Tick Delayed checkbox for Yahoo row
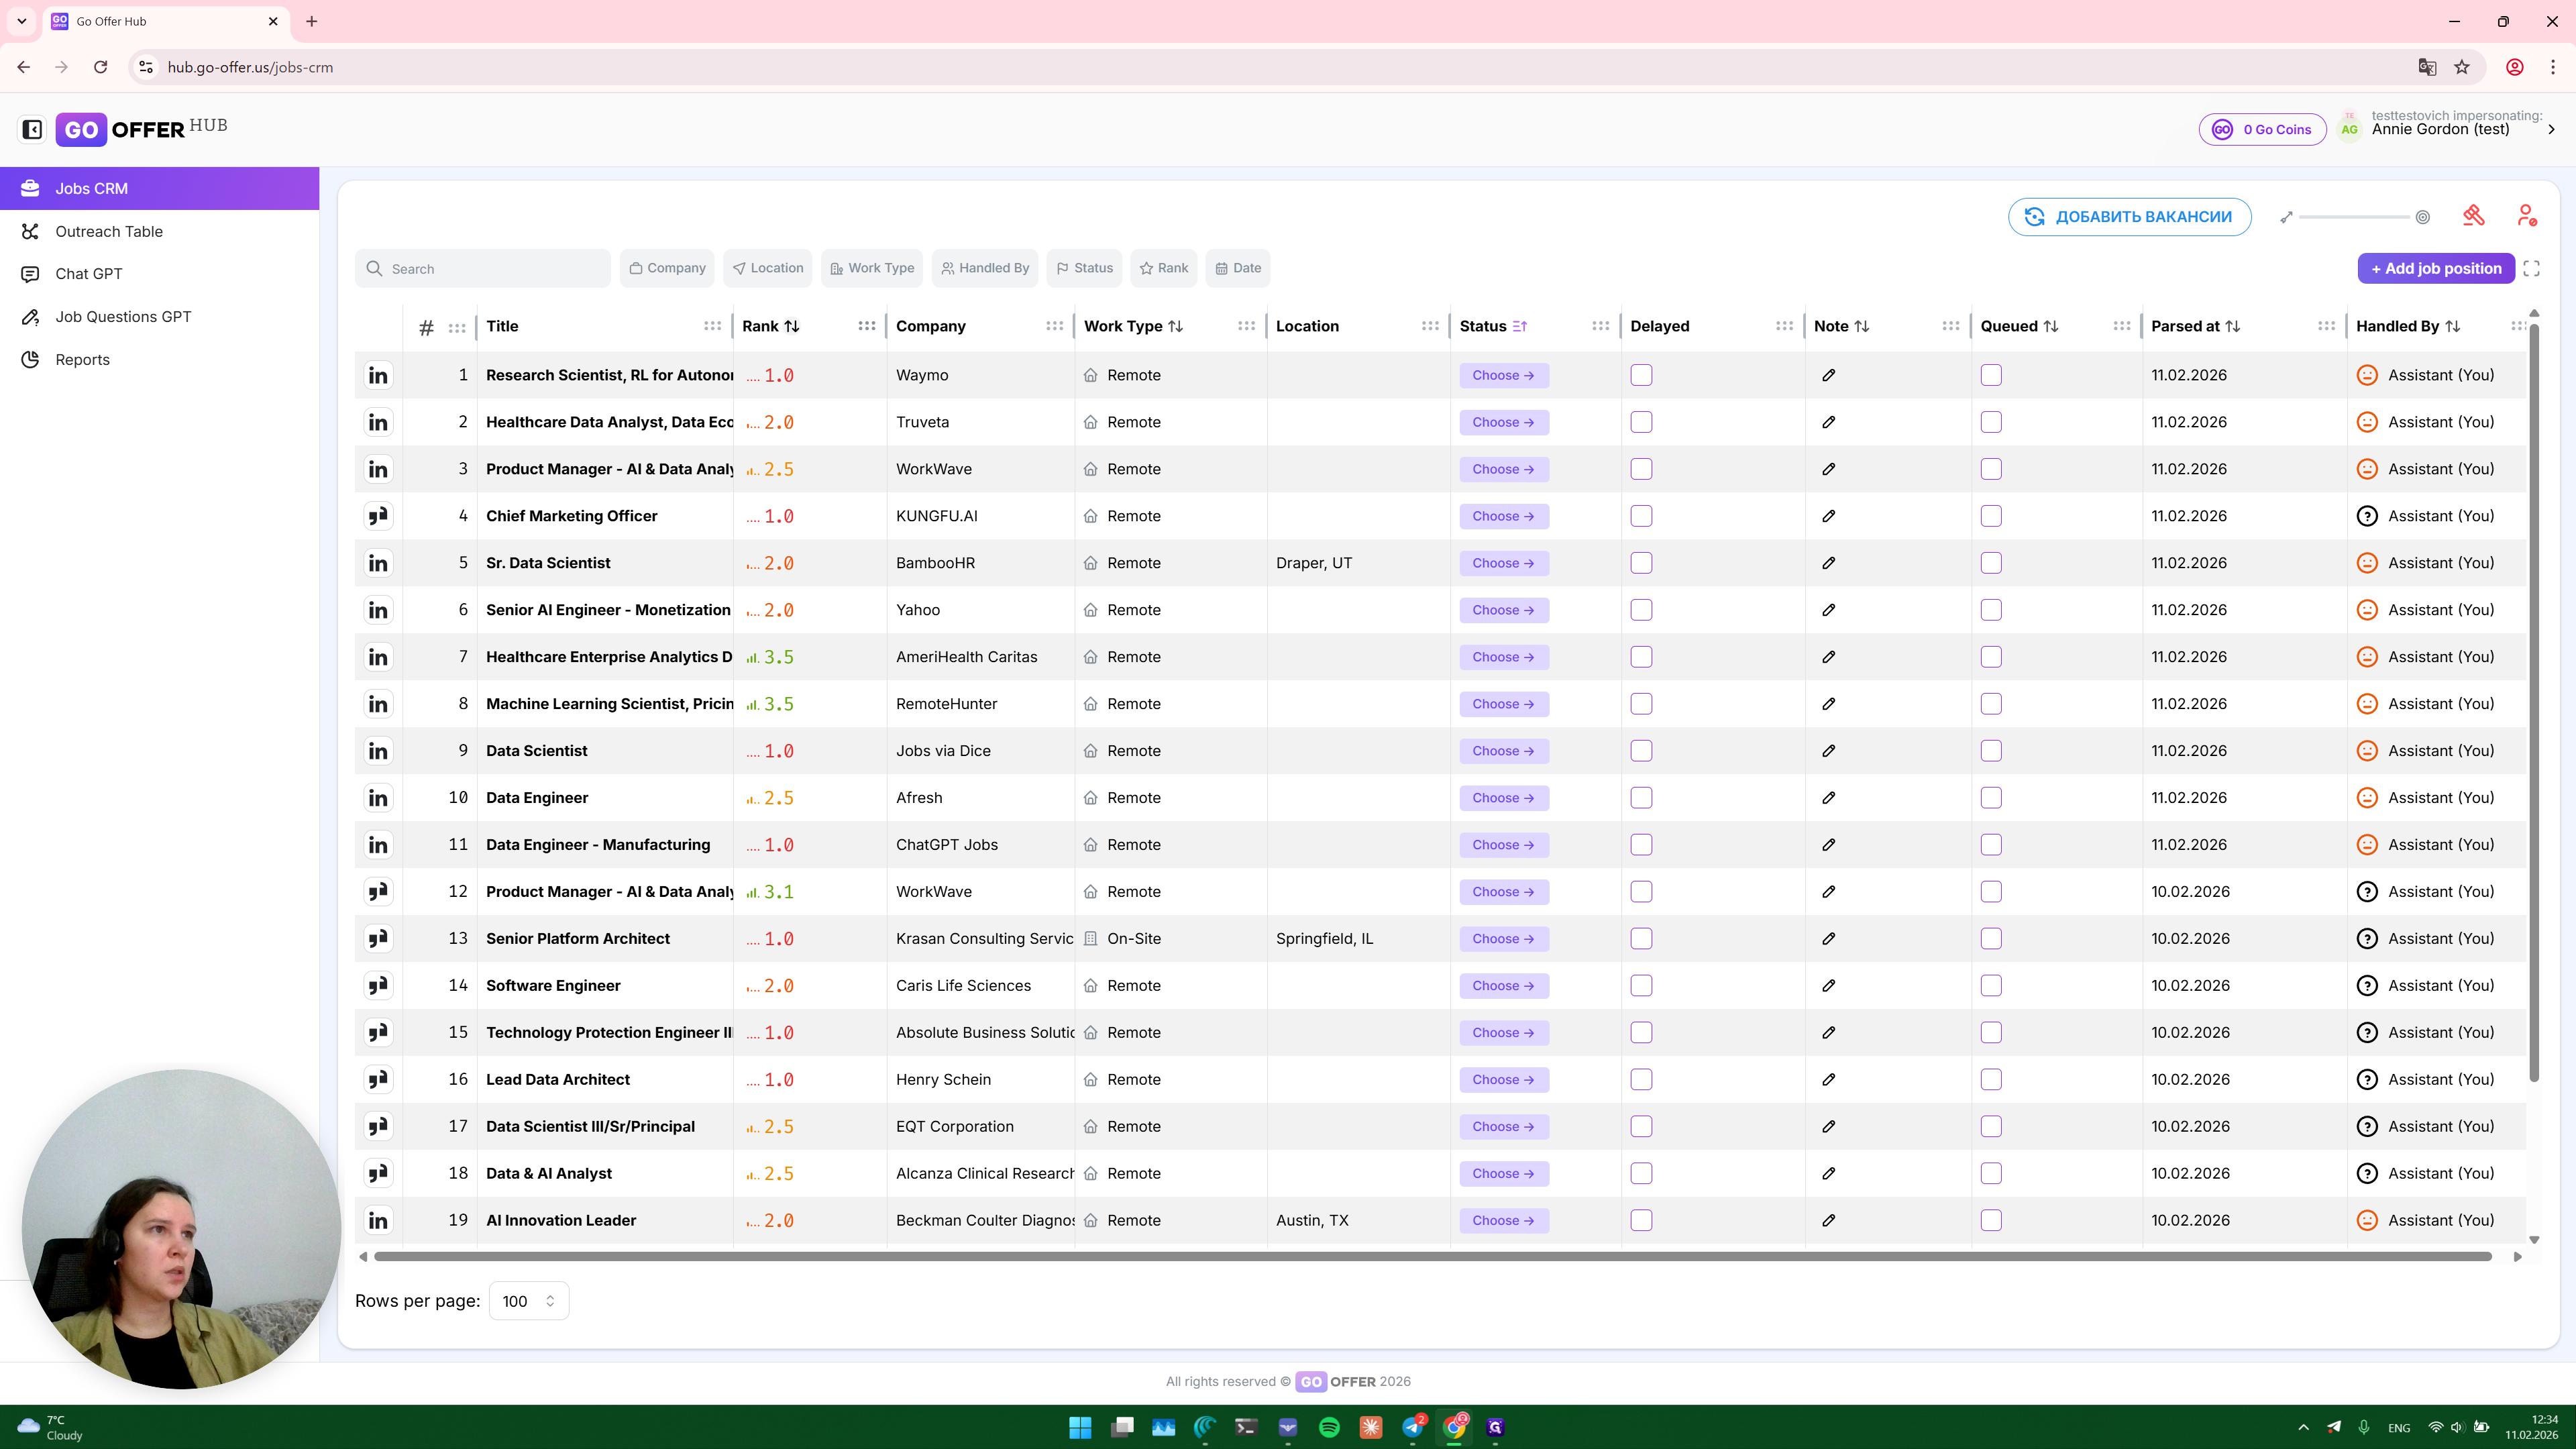Viewport: 2576px width, 1449px height. [1641, 610]
